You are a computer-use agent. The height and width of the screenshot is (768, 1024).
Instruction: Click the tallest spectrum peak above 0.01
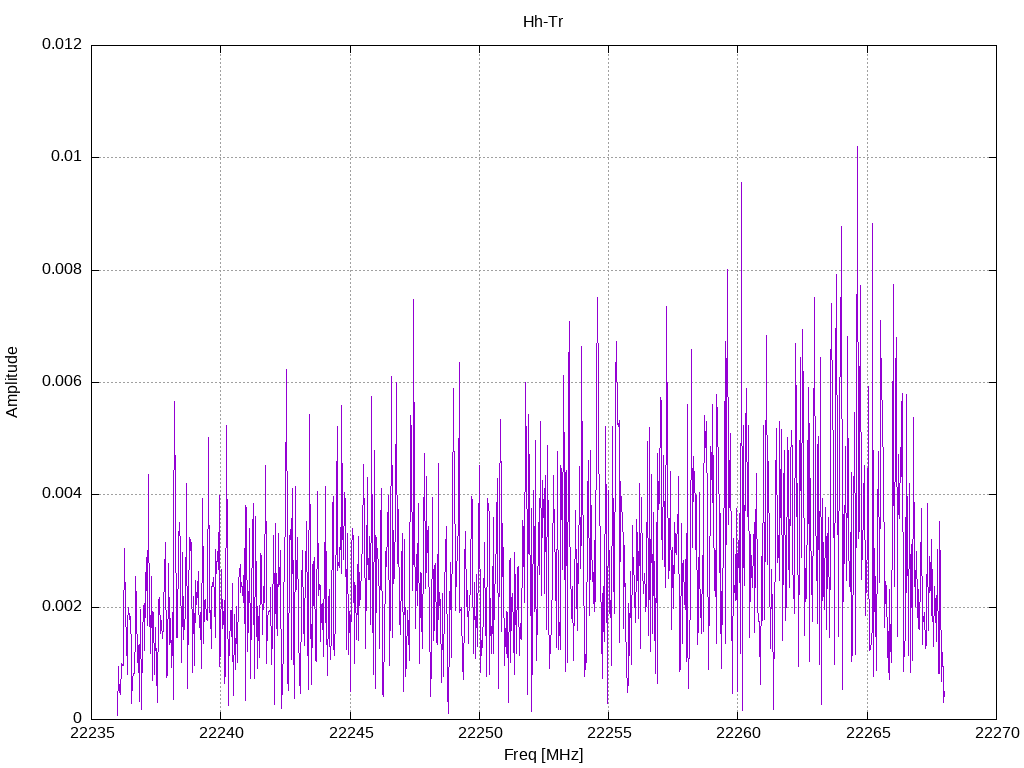(x=857, y=148)
